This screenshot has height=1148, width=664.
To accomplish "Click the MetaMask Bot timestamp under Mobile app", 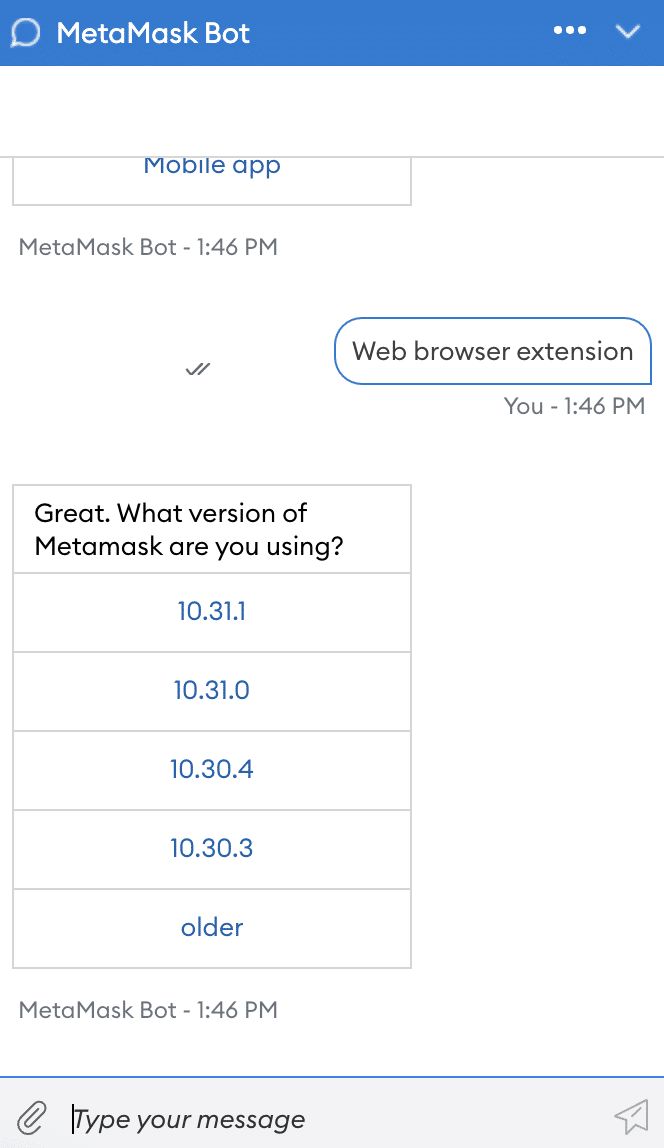I will (148, 247).
